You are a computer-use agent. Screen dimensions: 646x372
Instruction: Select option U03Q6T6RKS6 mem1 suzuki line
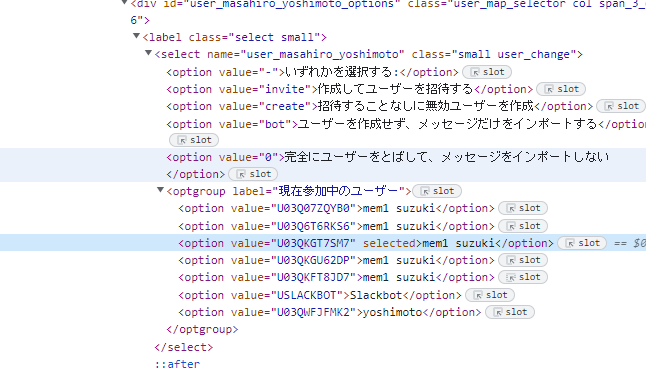coord(336,226)
